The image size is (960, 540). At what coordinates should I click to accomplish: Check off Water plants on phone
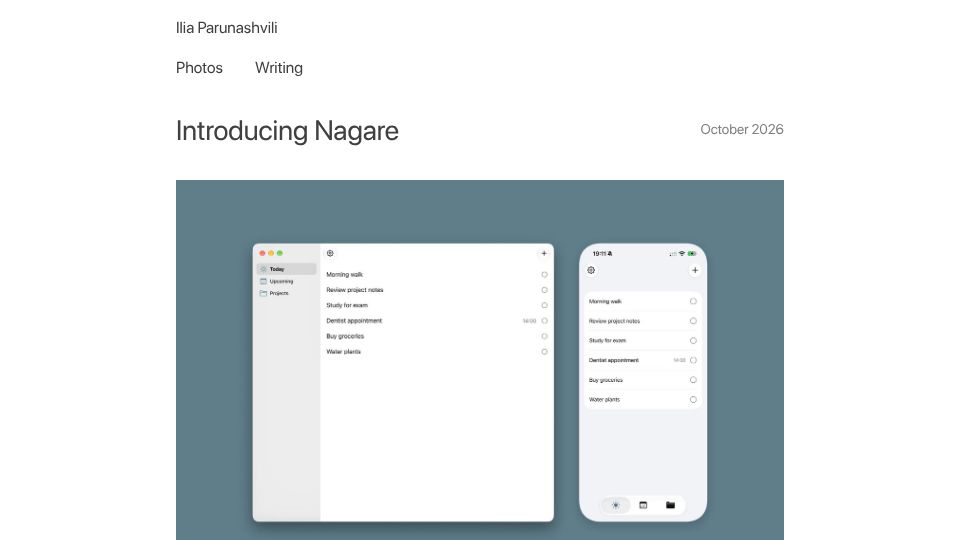(x=693, y=399)
